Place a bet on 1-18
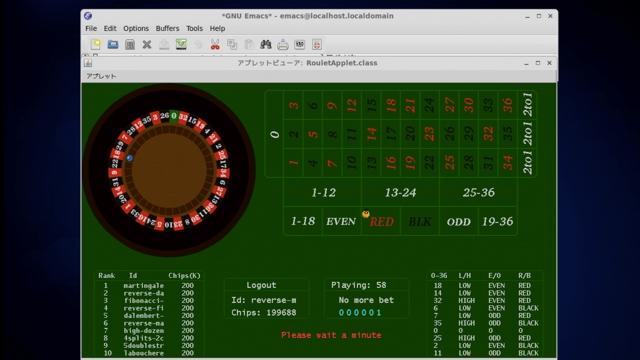 point(303,221)
